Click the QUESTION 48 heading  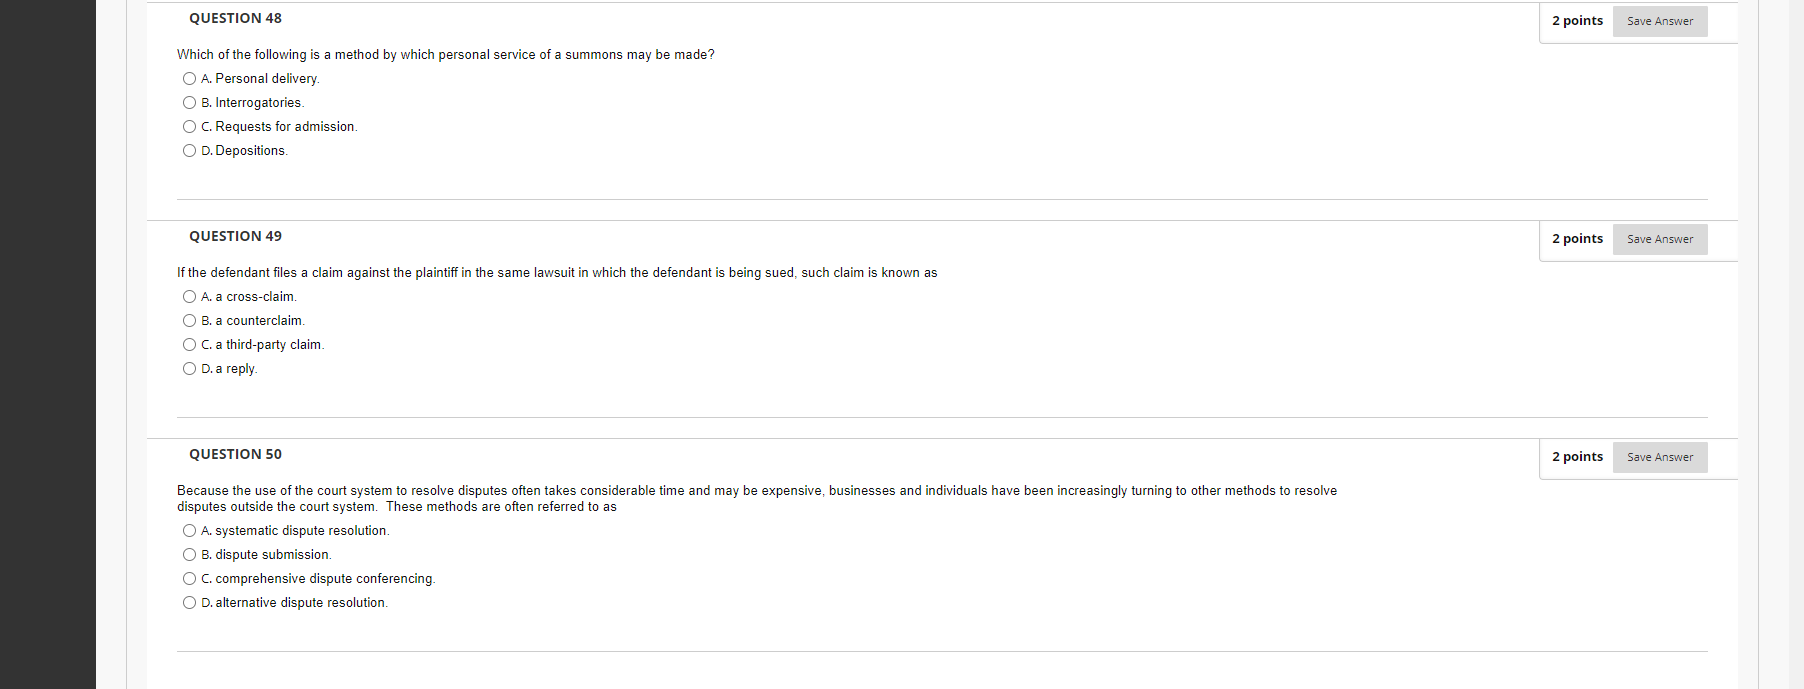(234, 18)
